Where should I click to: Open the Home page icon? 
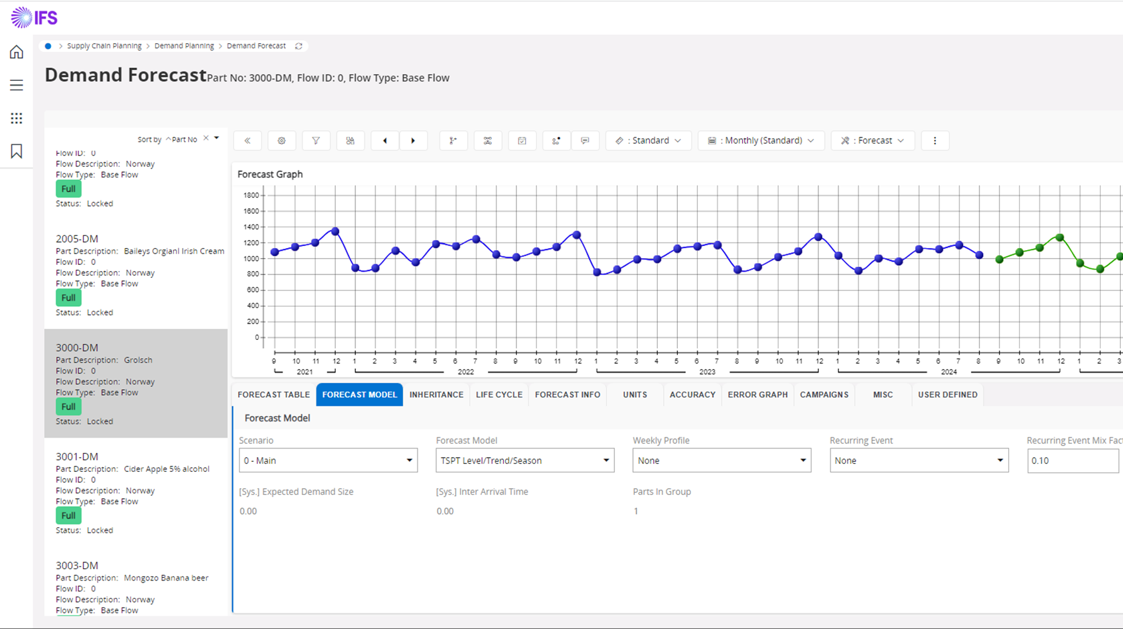16,52
